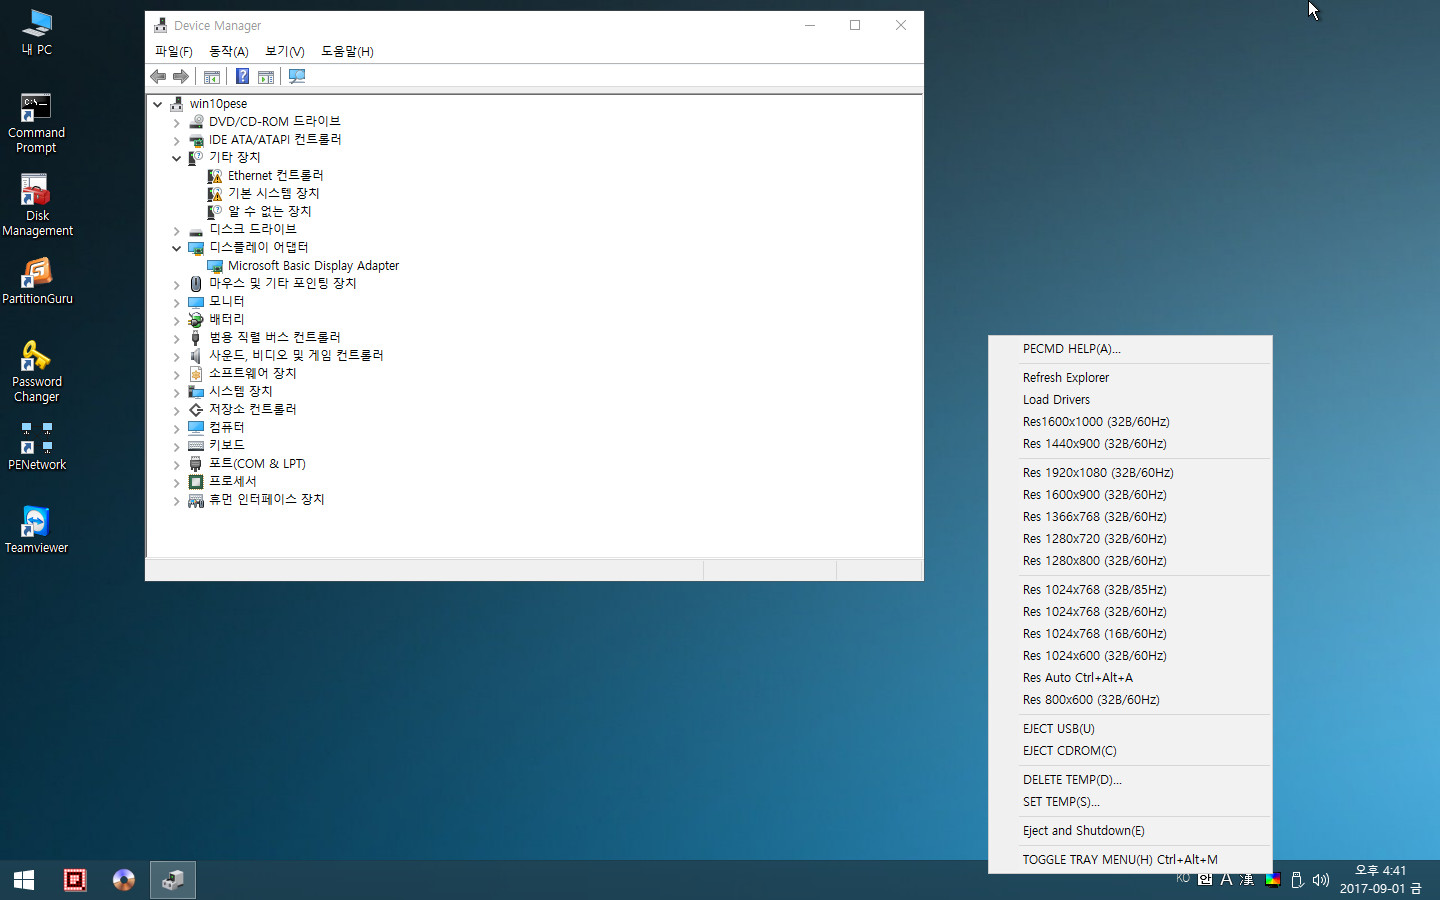1440x900 pixels.
Task: Click the Properties toolbar icon
Action: [x=212, y=77]
